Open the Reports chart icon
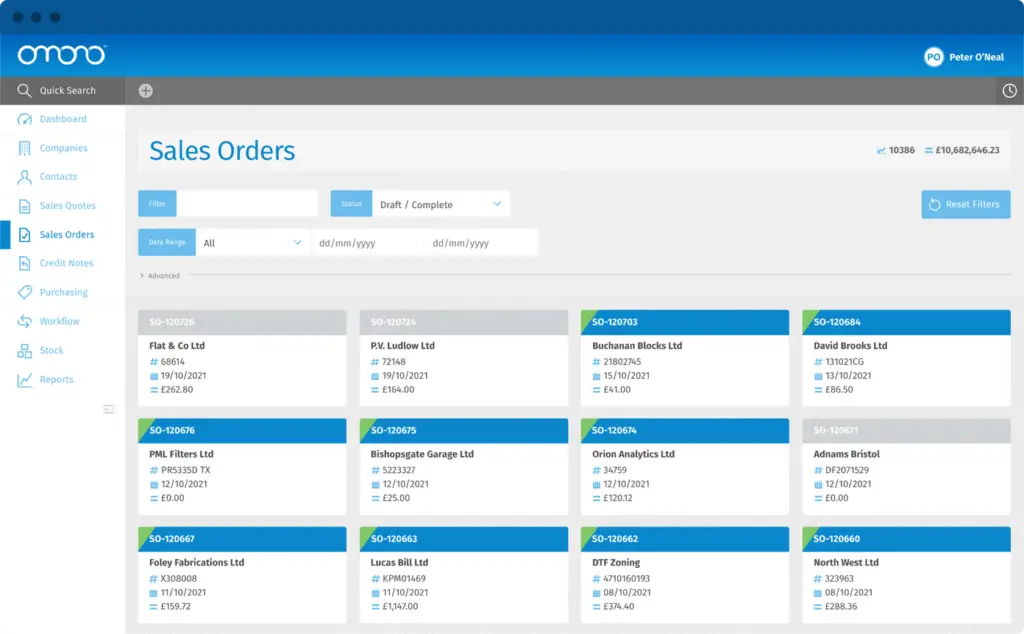The width and height of the screenshot is (1024, 634). (24, 379)
